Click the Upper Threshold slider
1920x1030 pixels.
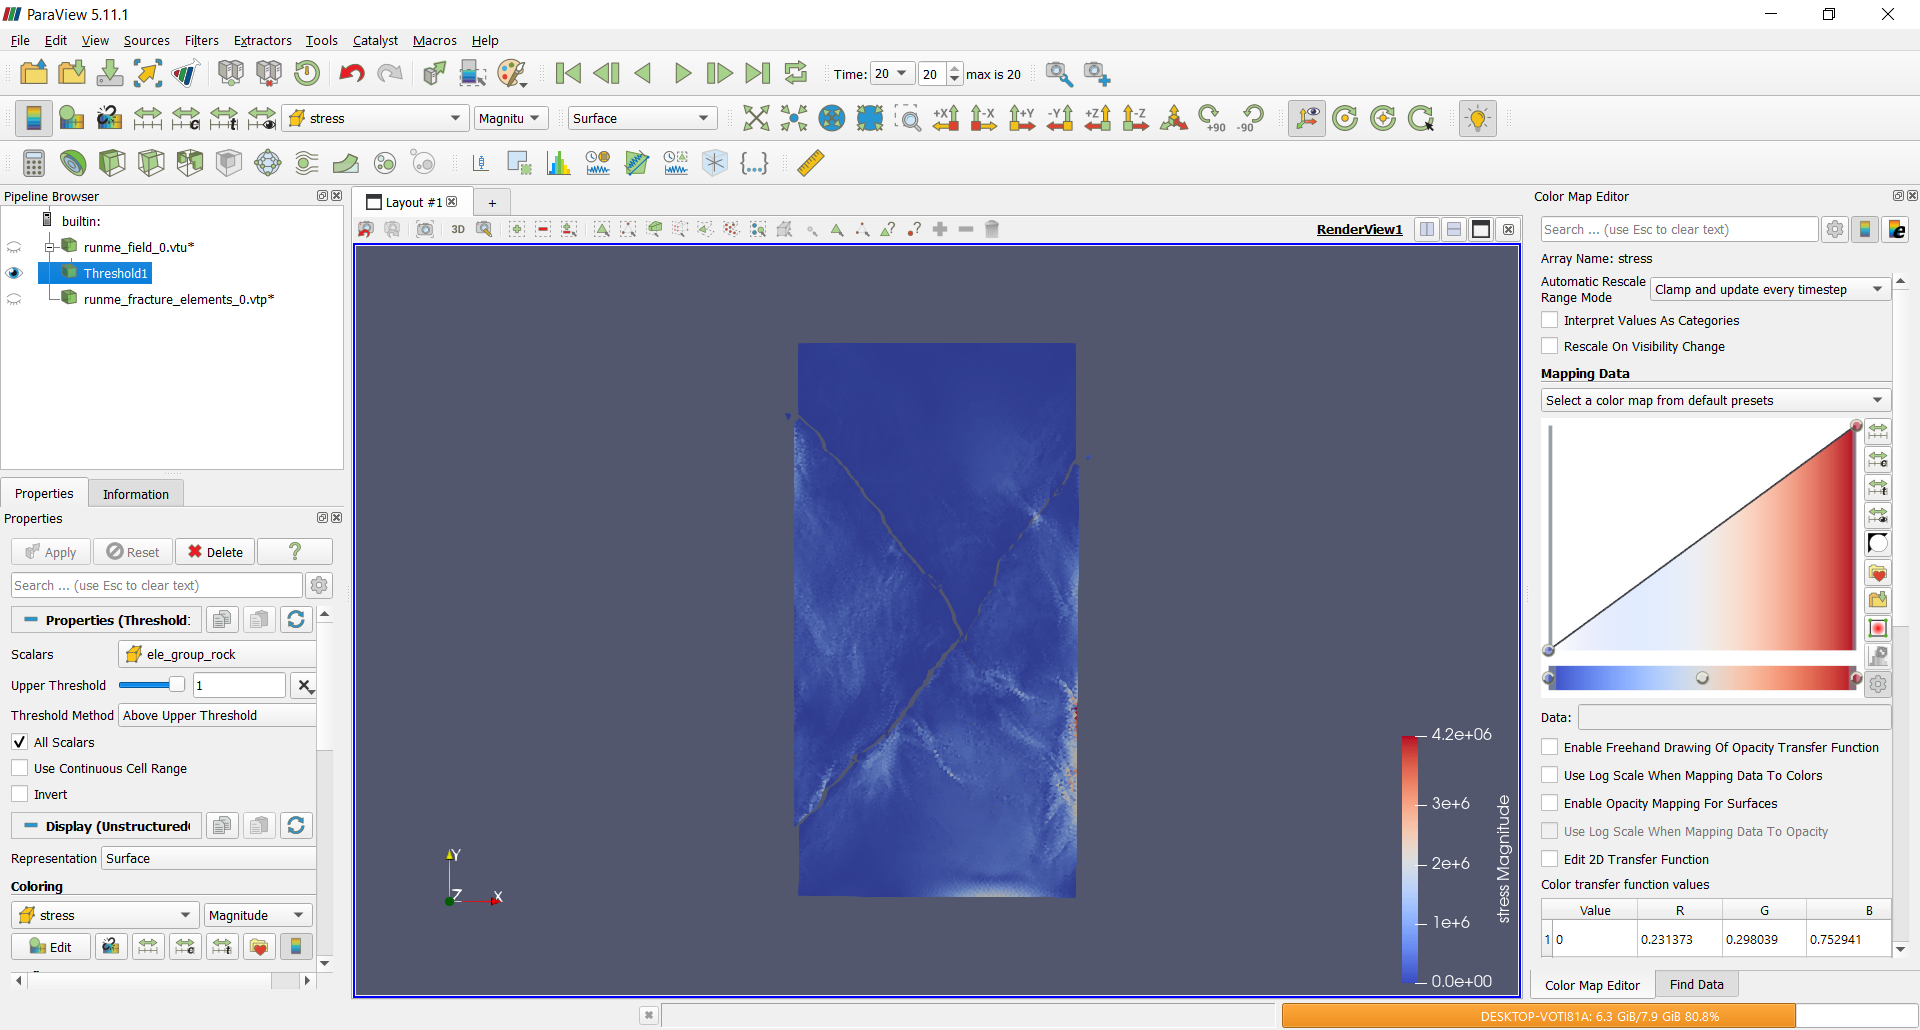[151, 685]
